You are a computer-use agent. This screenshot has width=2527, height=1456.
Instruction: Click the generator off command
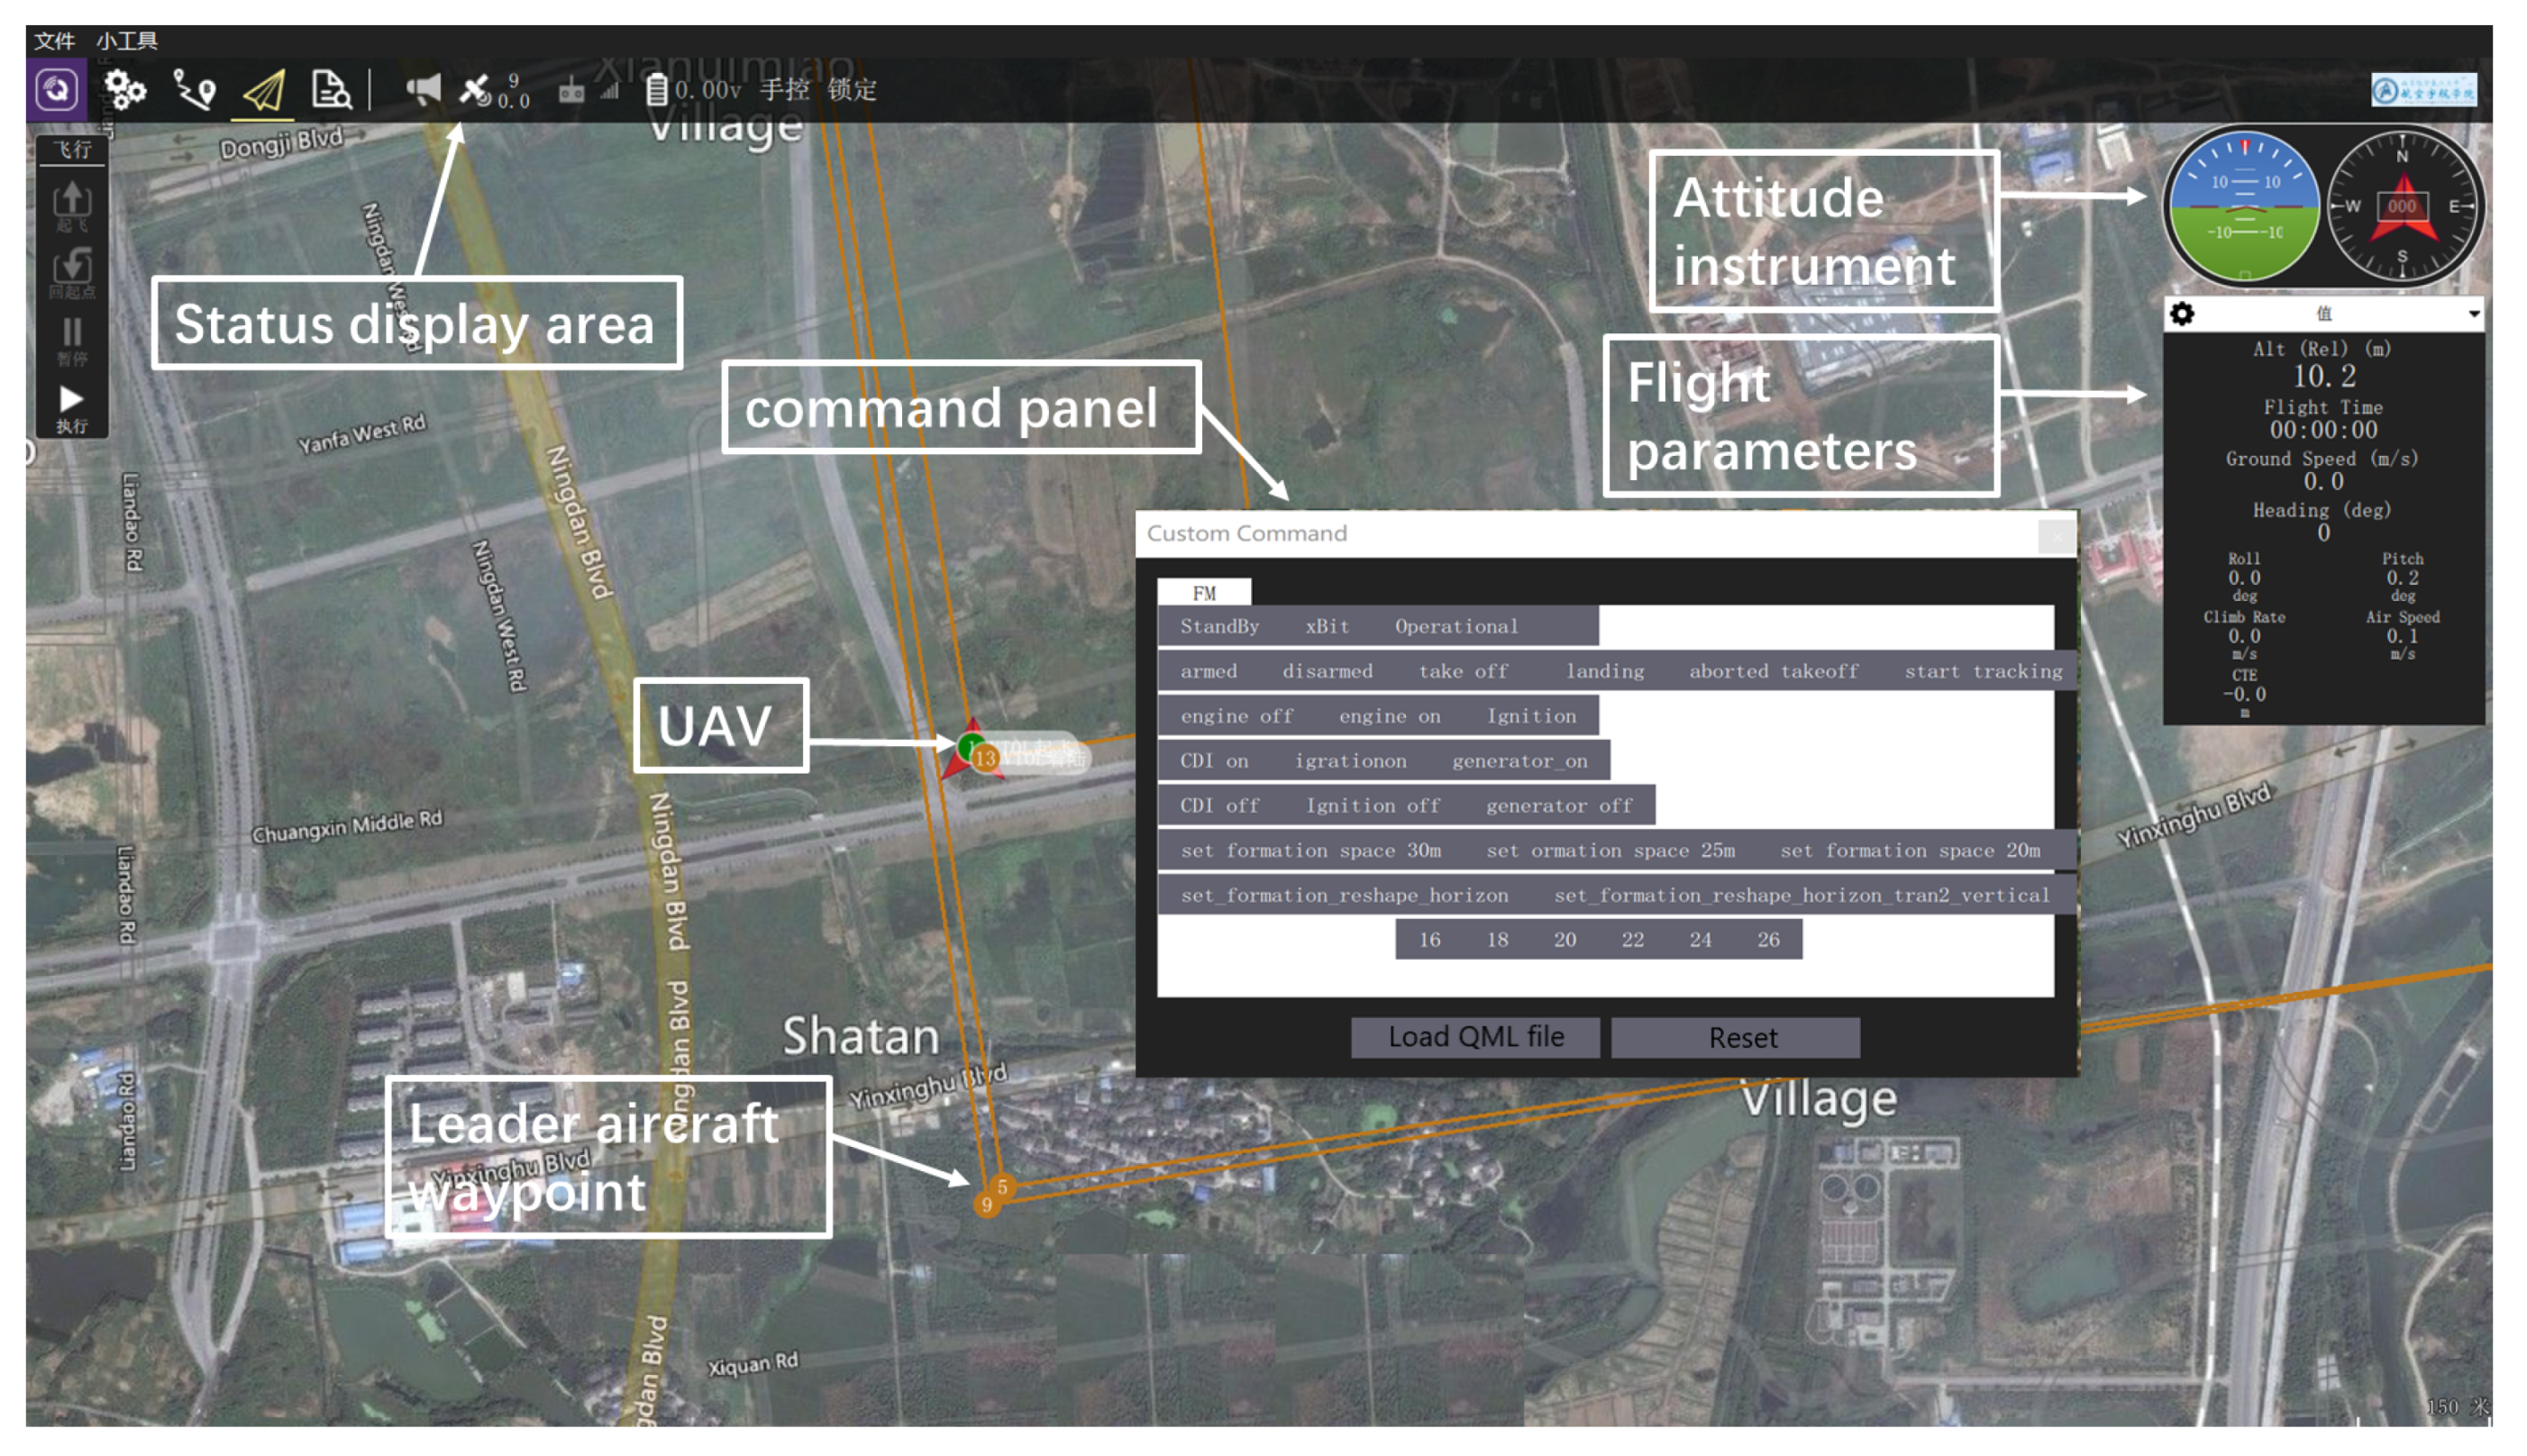[1558, 806]
